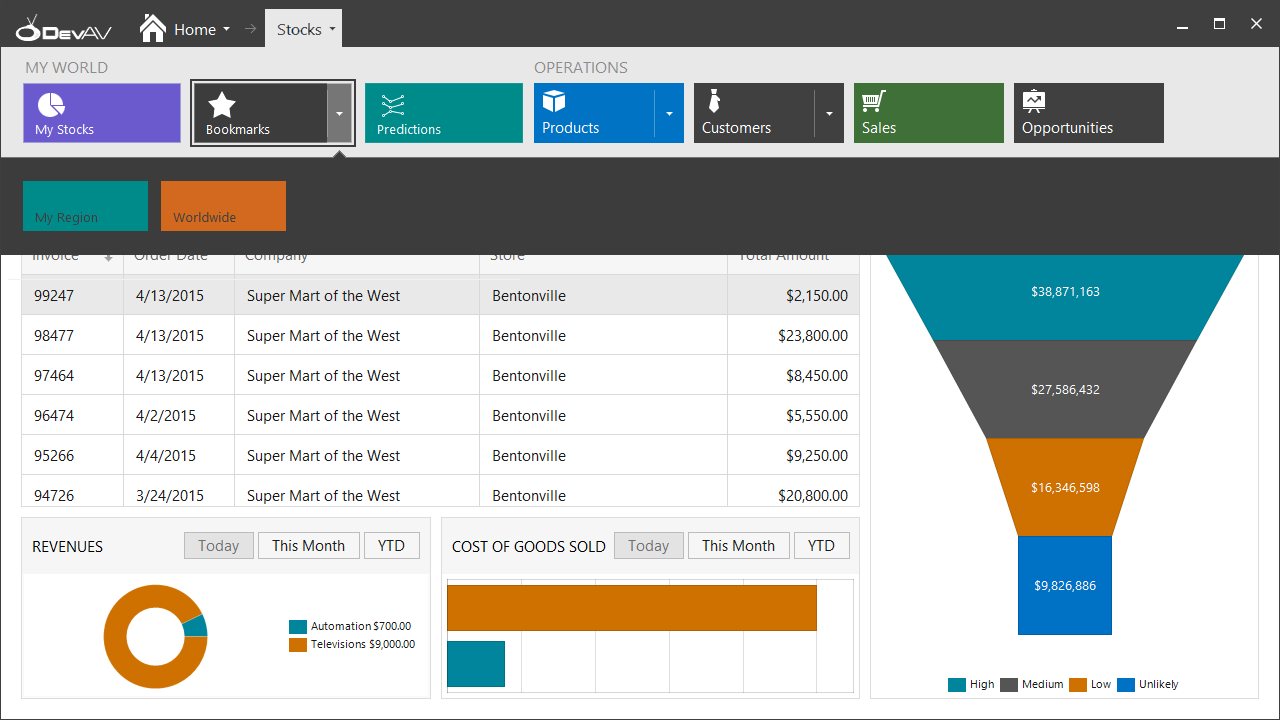
Task: Click the DevAV logo icon
Action: pyautogui.click(x=63, y=29)
